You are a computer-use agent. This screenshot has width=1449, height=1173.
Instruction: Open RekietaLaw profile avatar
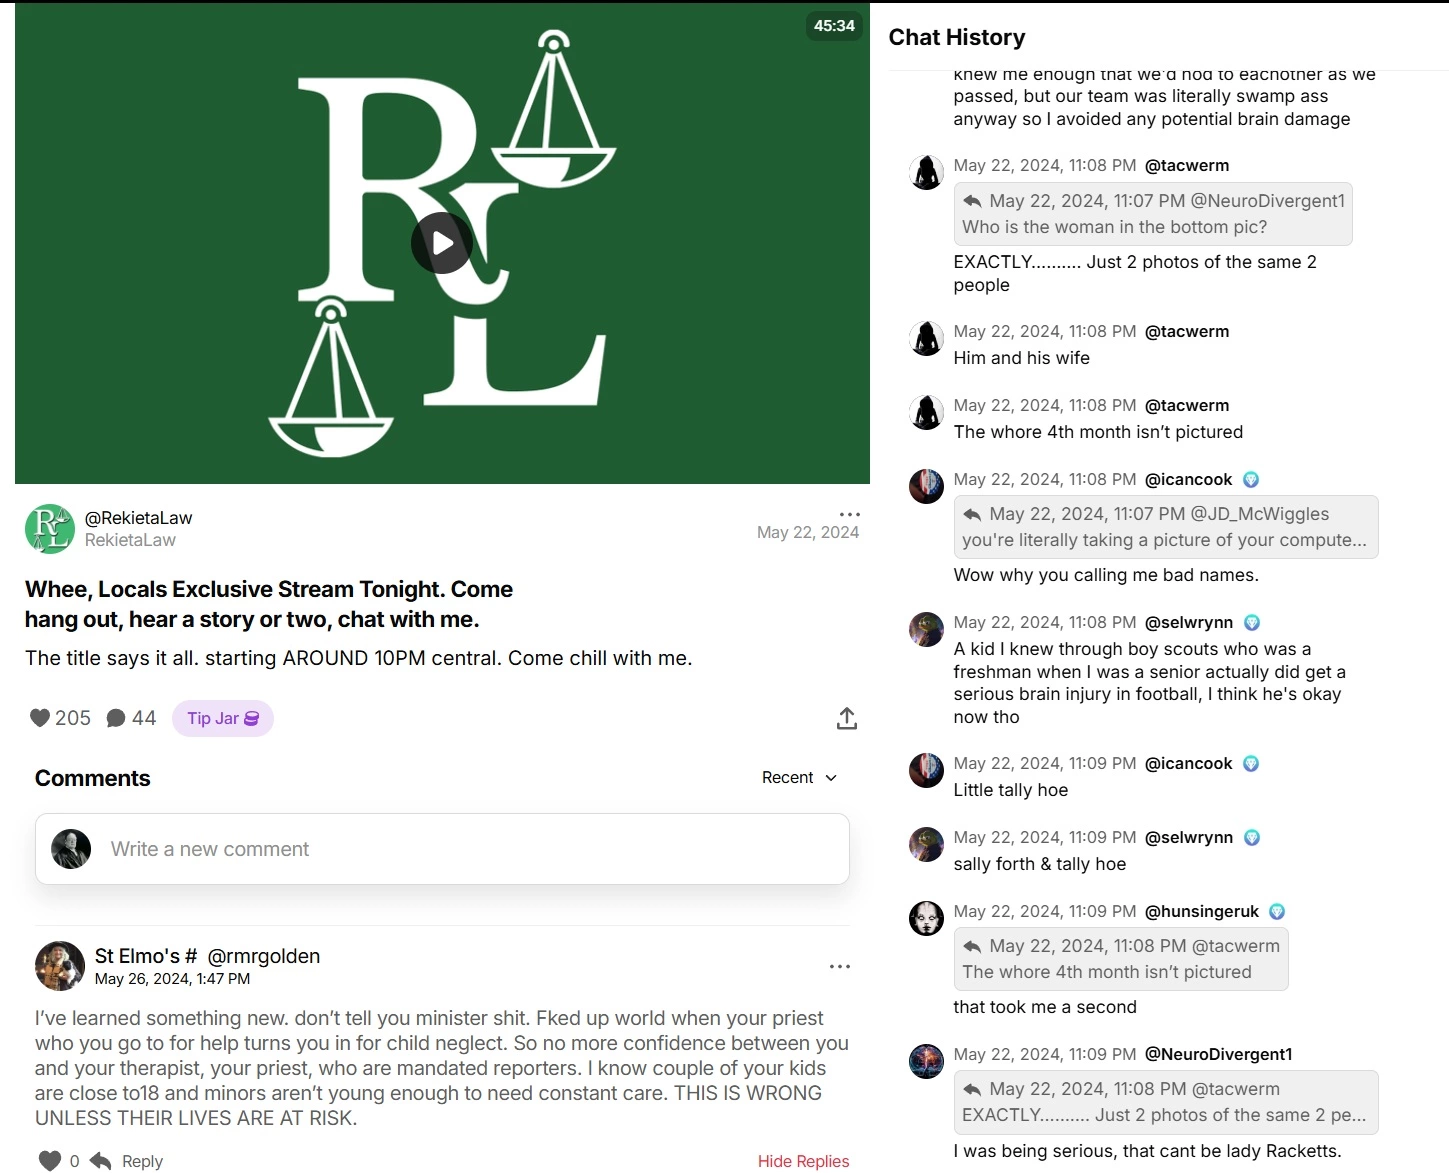(x=50, y=529)
